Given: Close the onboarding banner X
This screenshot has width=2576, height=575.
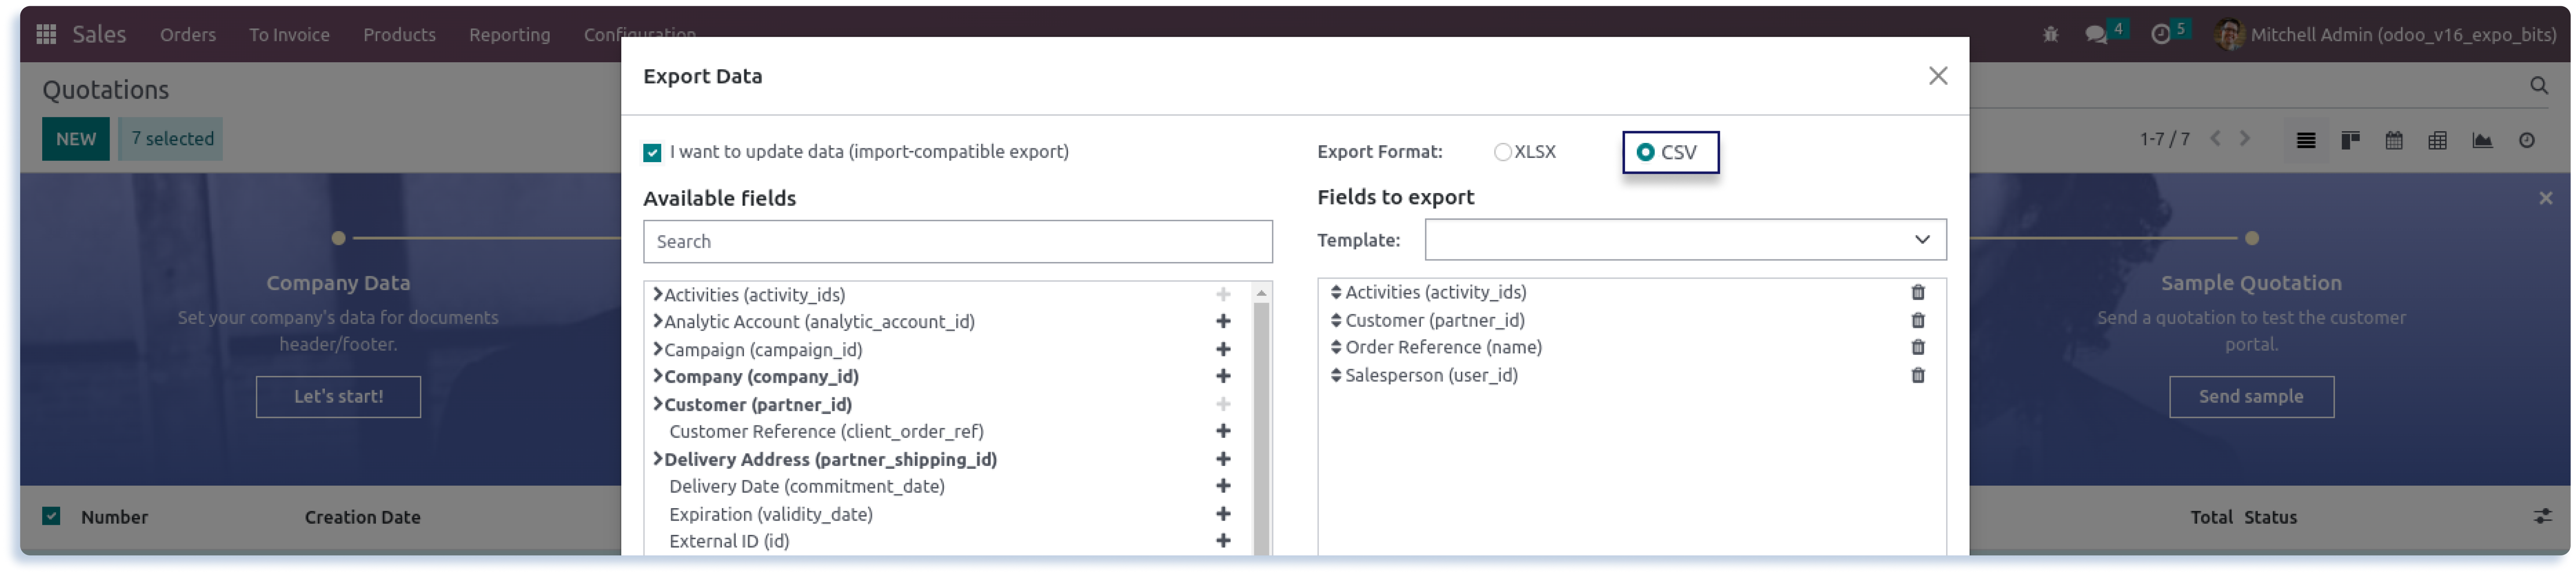Looking at the screenshot, I should [2545, 198].
